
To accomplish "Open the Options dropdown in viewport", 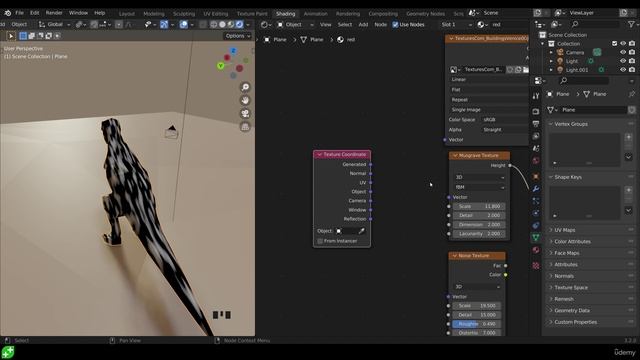I will coord(238,36).
